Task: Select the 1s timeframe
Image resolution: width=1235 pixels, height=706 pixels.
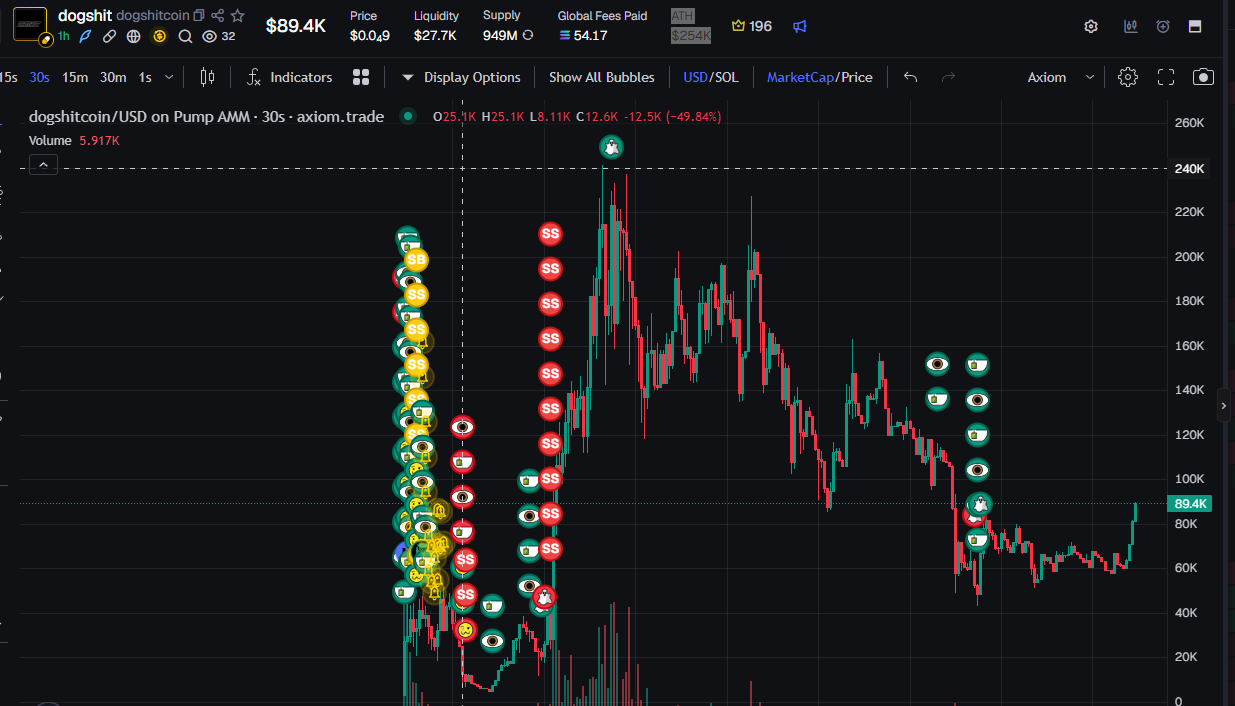Action: coord(145,77)
